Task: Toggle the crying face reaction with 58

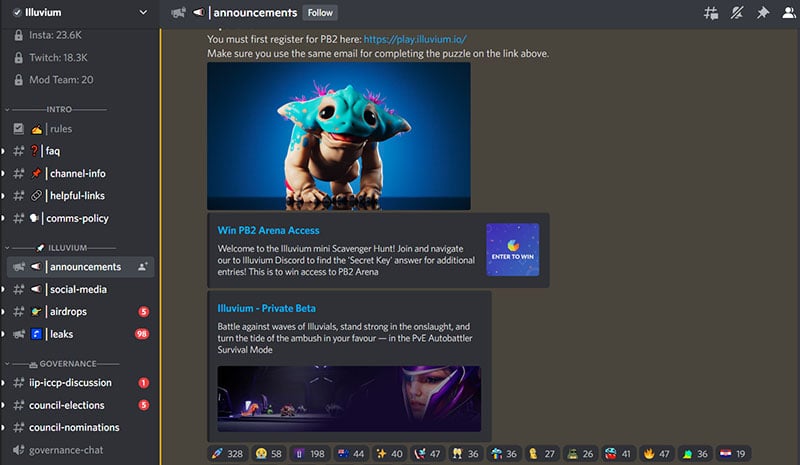Action: 268,454
